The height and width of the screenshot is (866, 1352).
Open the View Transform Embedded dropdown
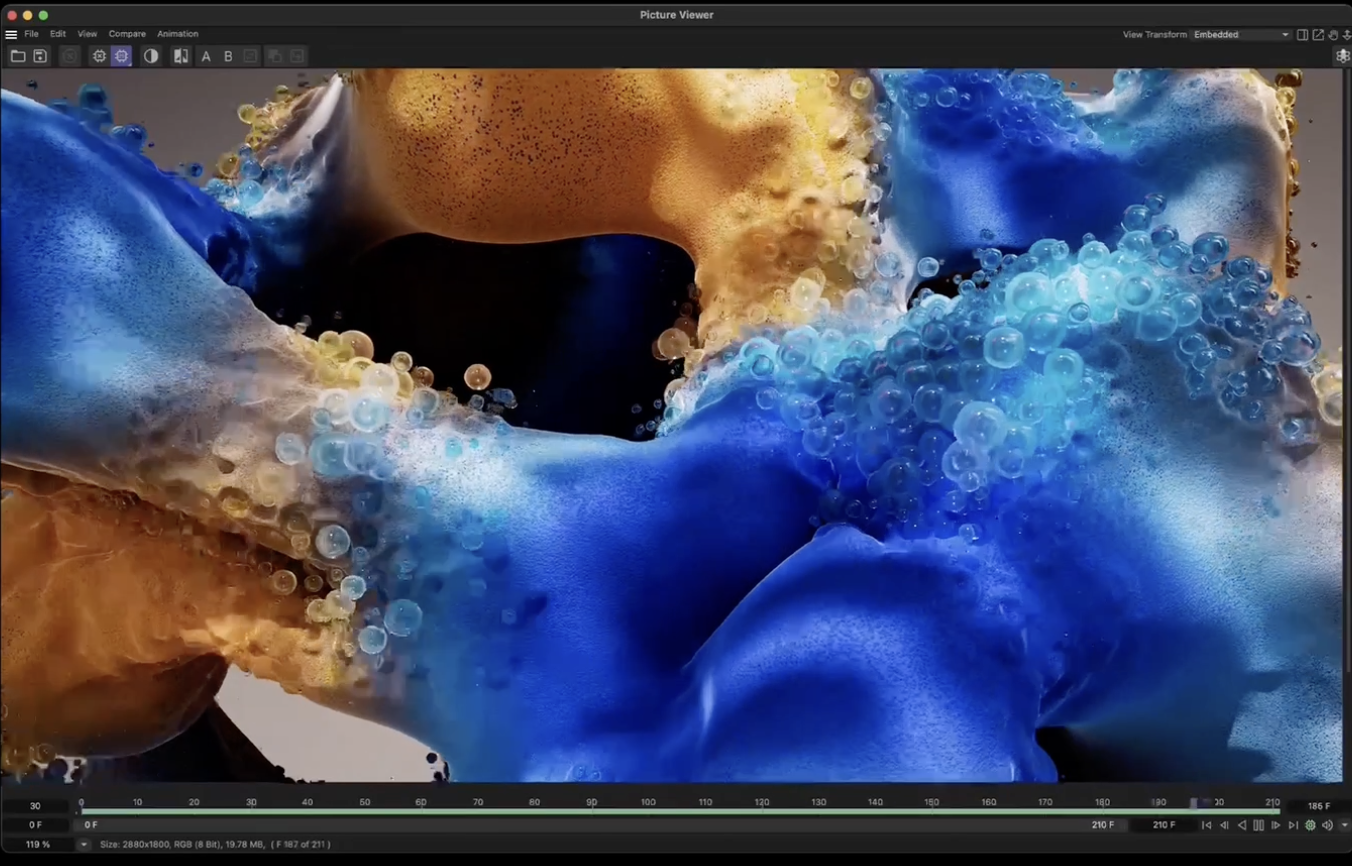pyautogui.click(x=1240, y=34)
